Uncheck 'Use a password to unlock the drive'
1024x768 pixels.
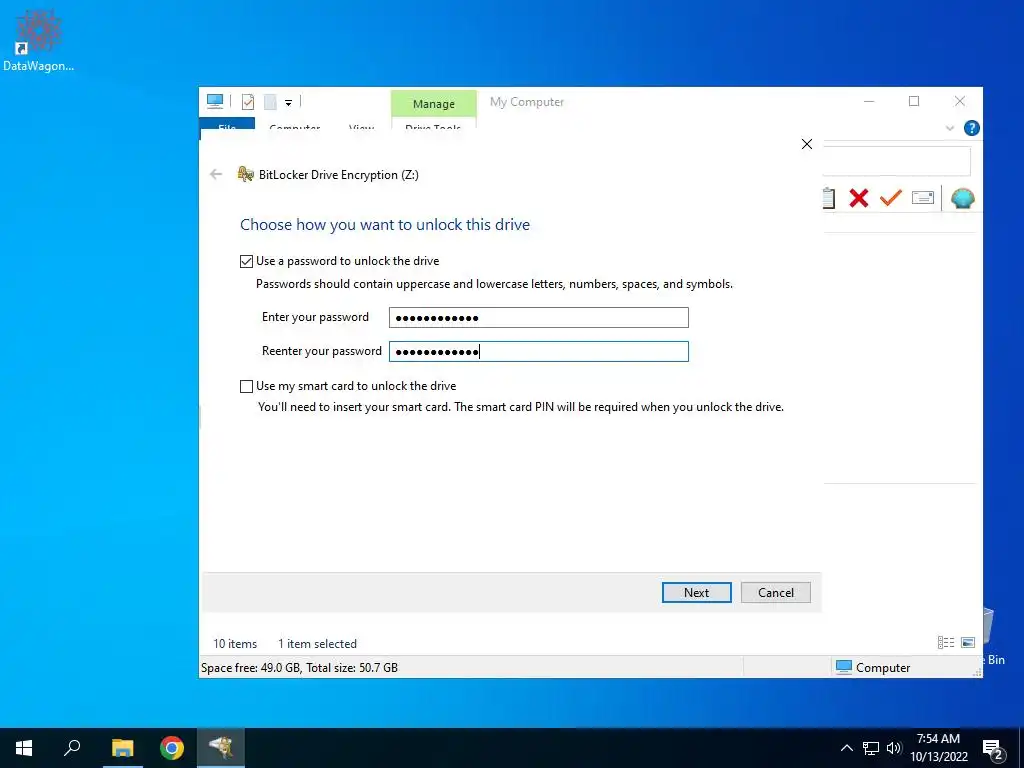click(246, 261)
